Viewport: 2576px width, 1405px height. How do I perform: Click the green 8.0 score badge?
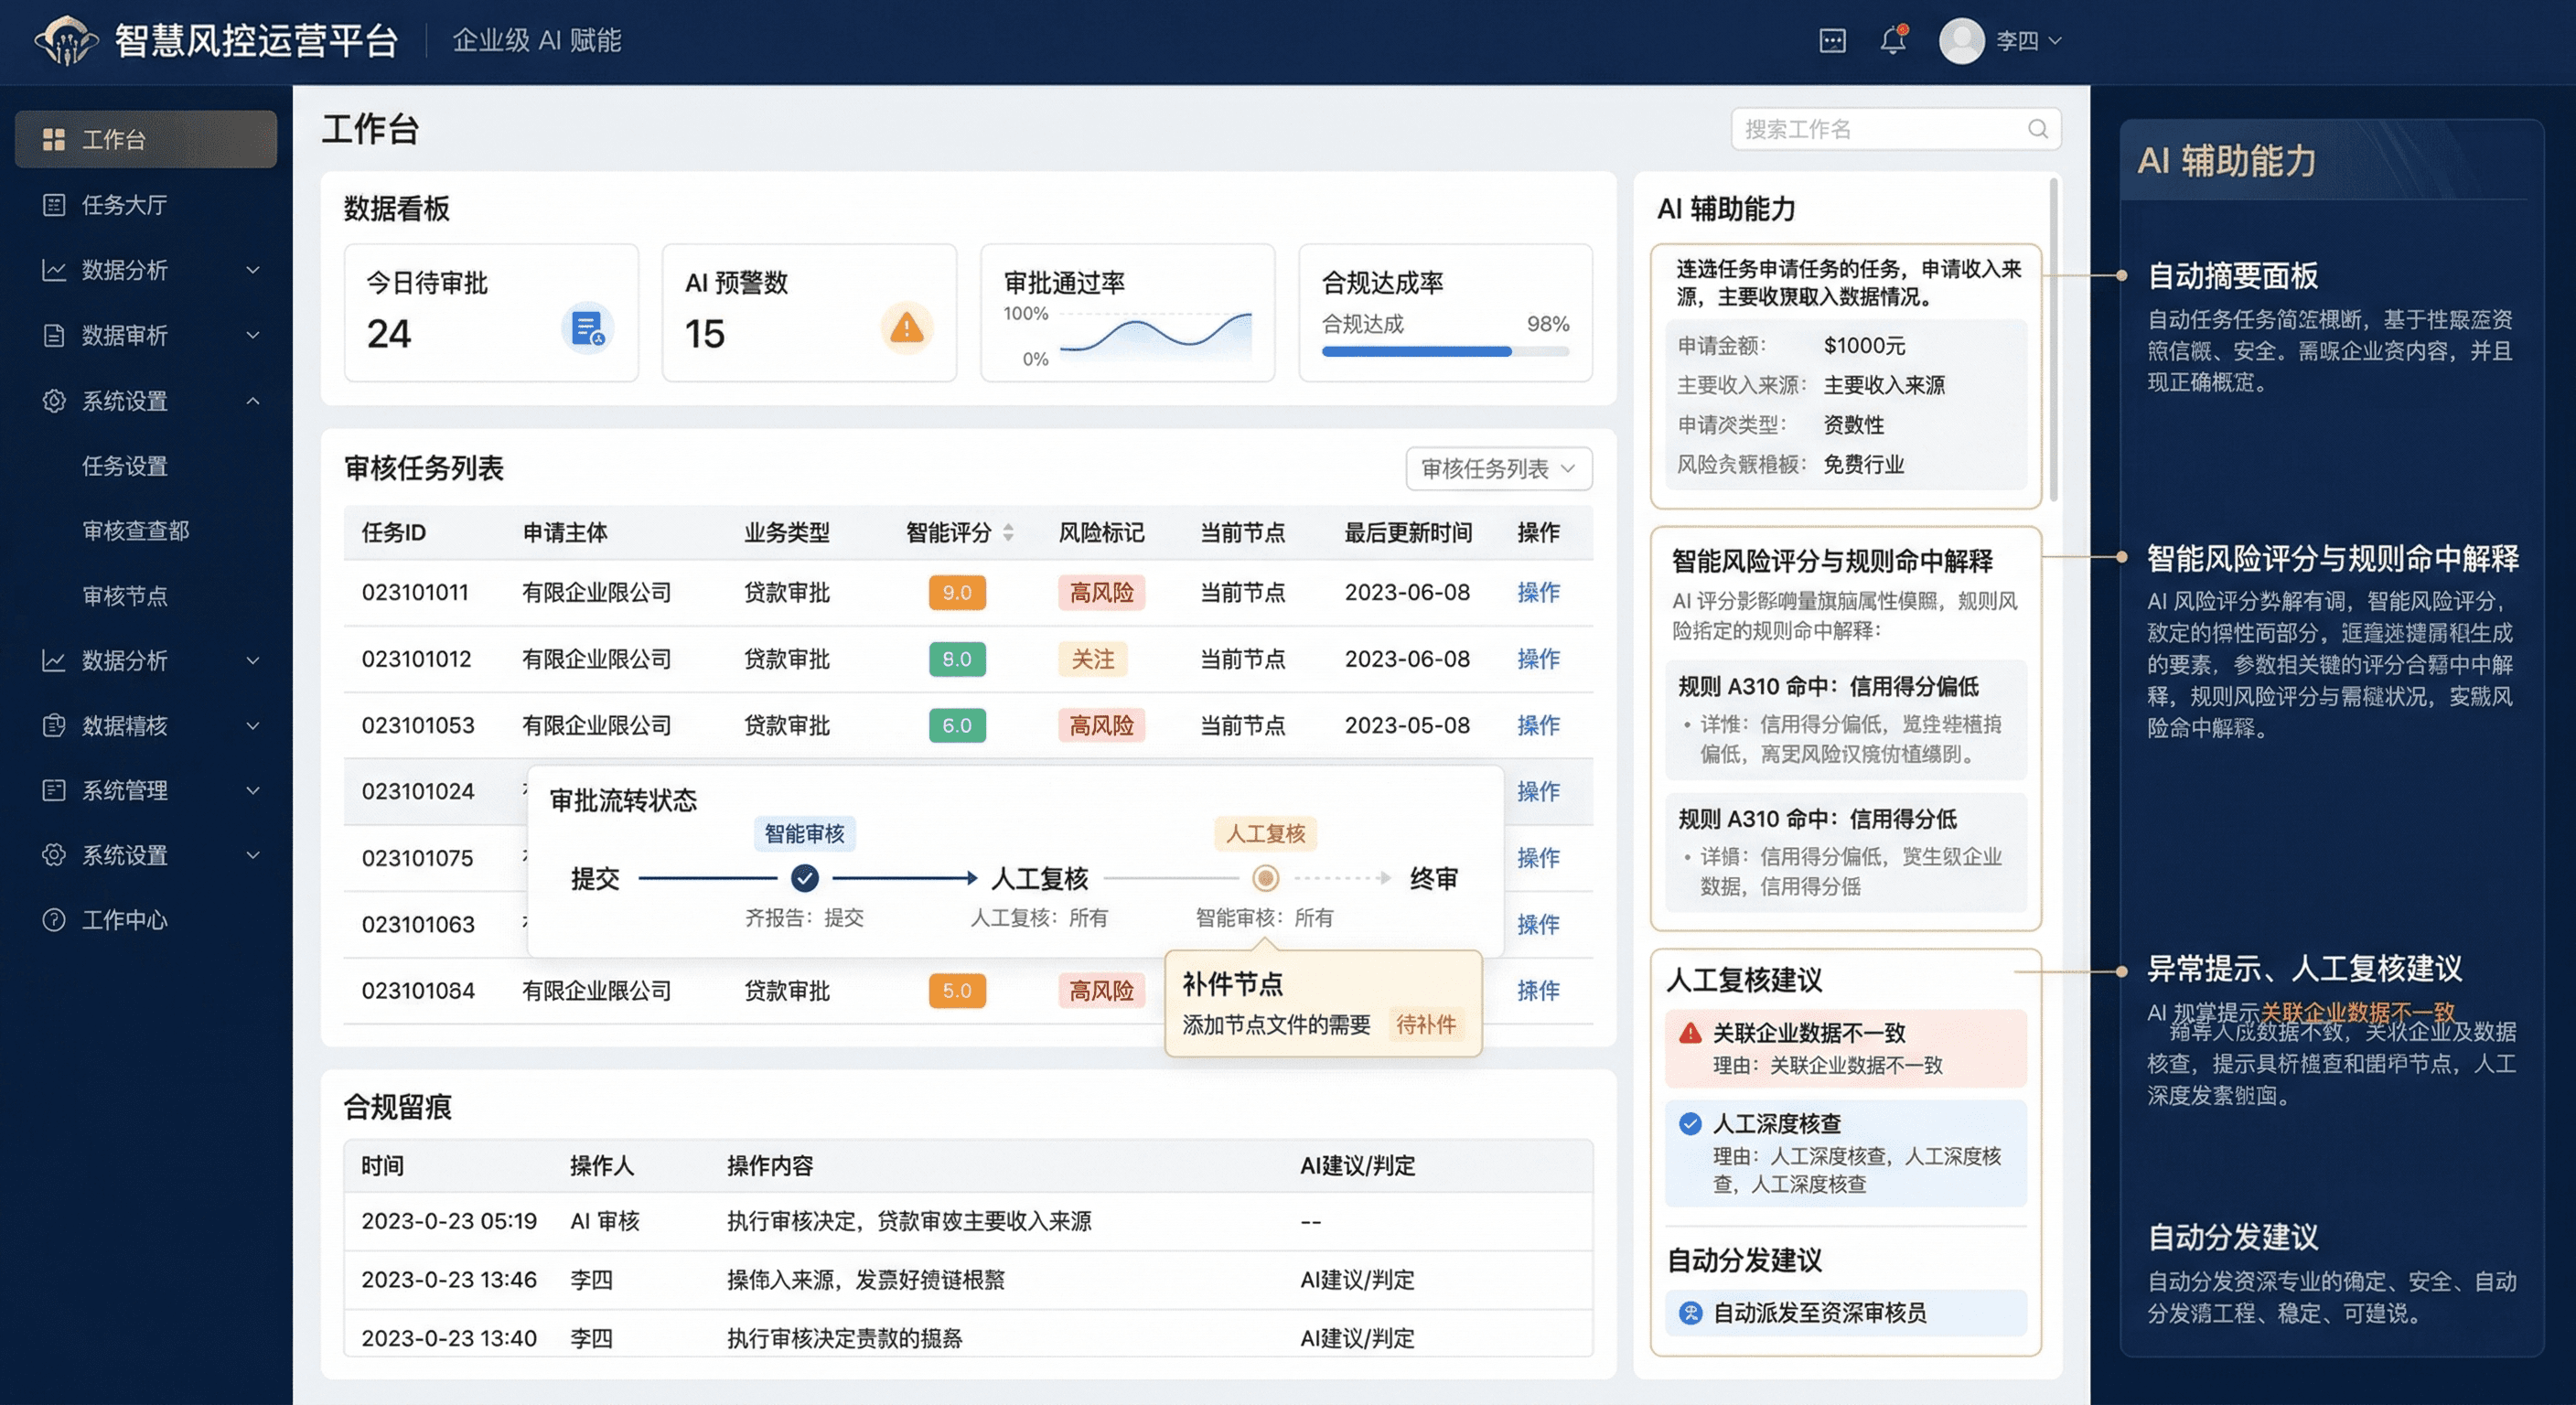(x=957, y=659)
